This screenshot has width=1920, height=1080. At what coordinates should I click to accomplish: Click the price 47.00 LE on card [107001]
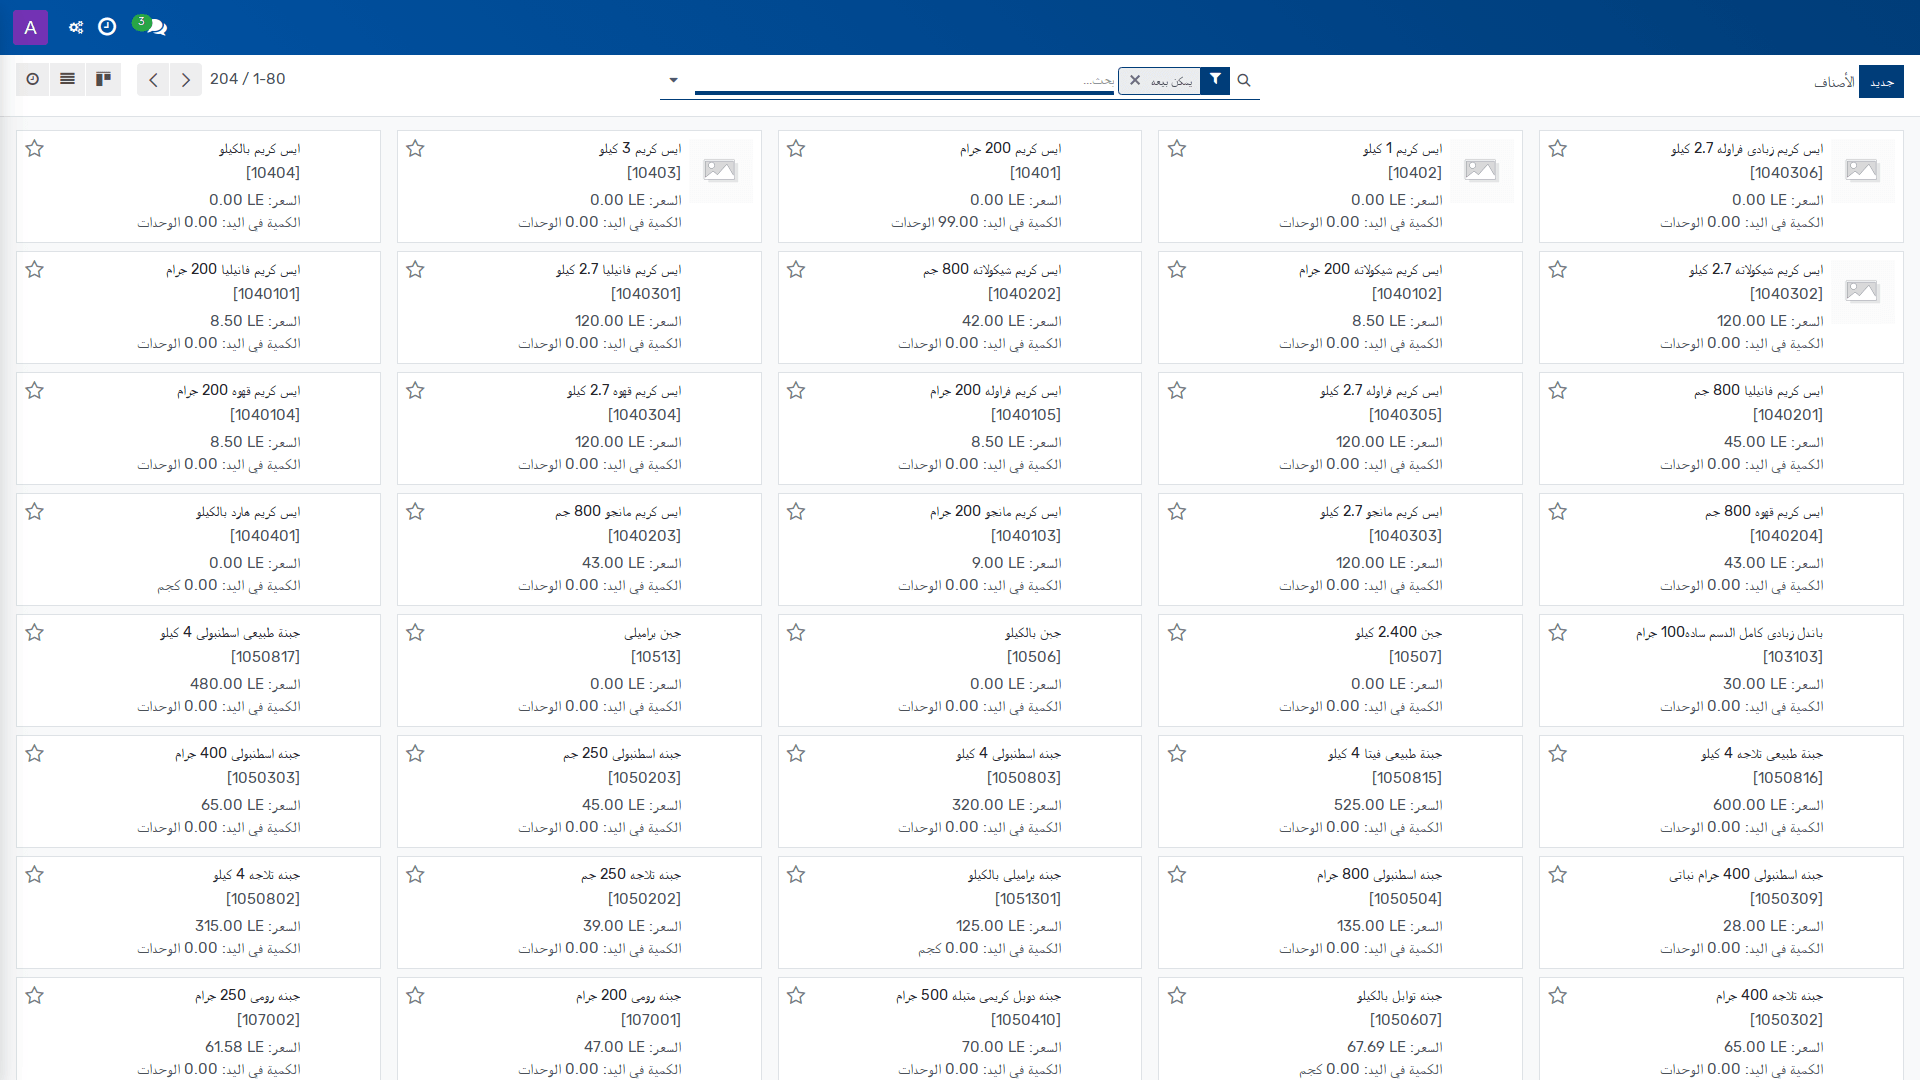pos(614,1047)
